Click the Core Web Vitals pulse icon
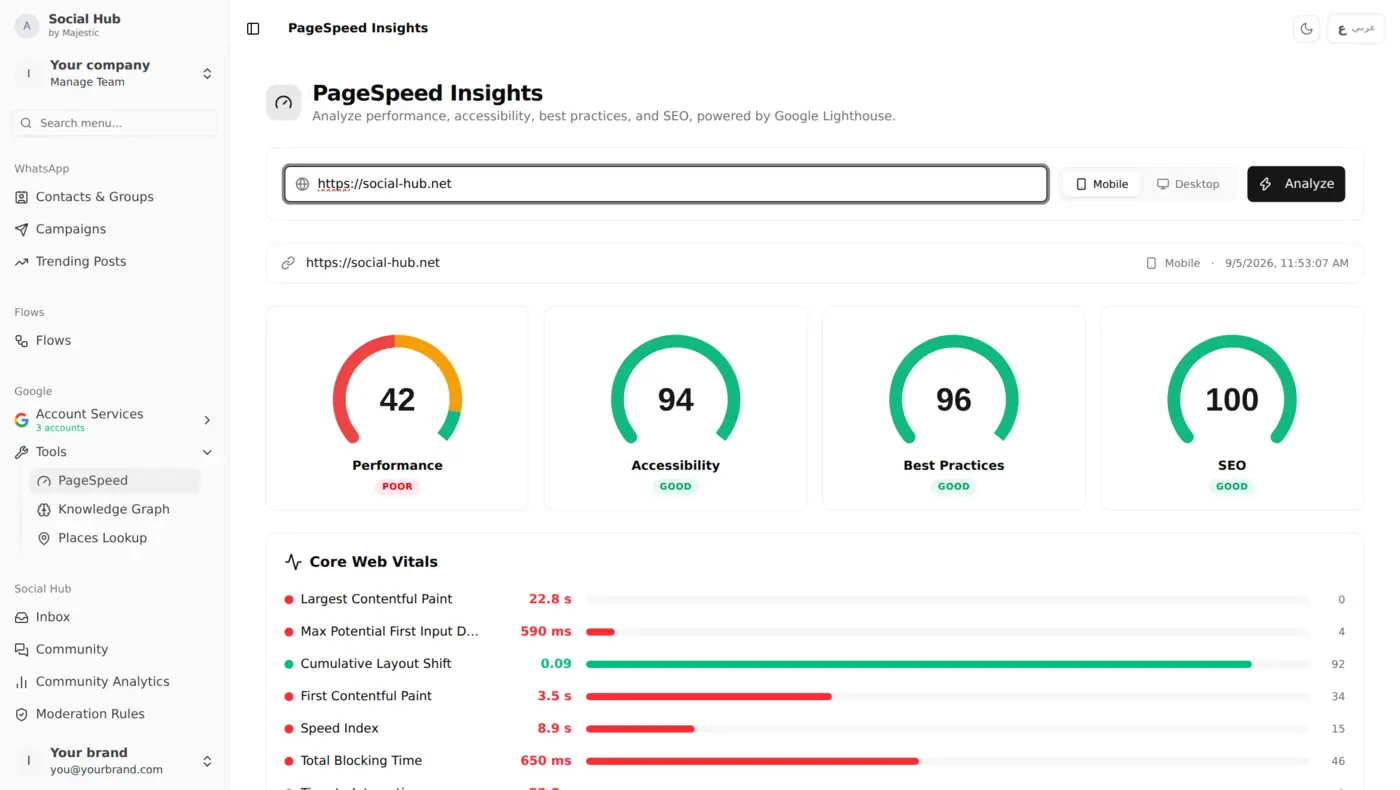Viewport: 1400px width, 790px height. [x=293, y=562]
